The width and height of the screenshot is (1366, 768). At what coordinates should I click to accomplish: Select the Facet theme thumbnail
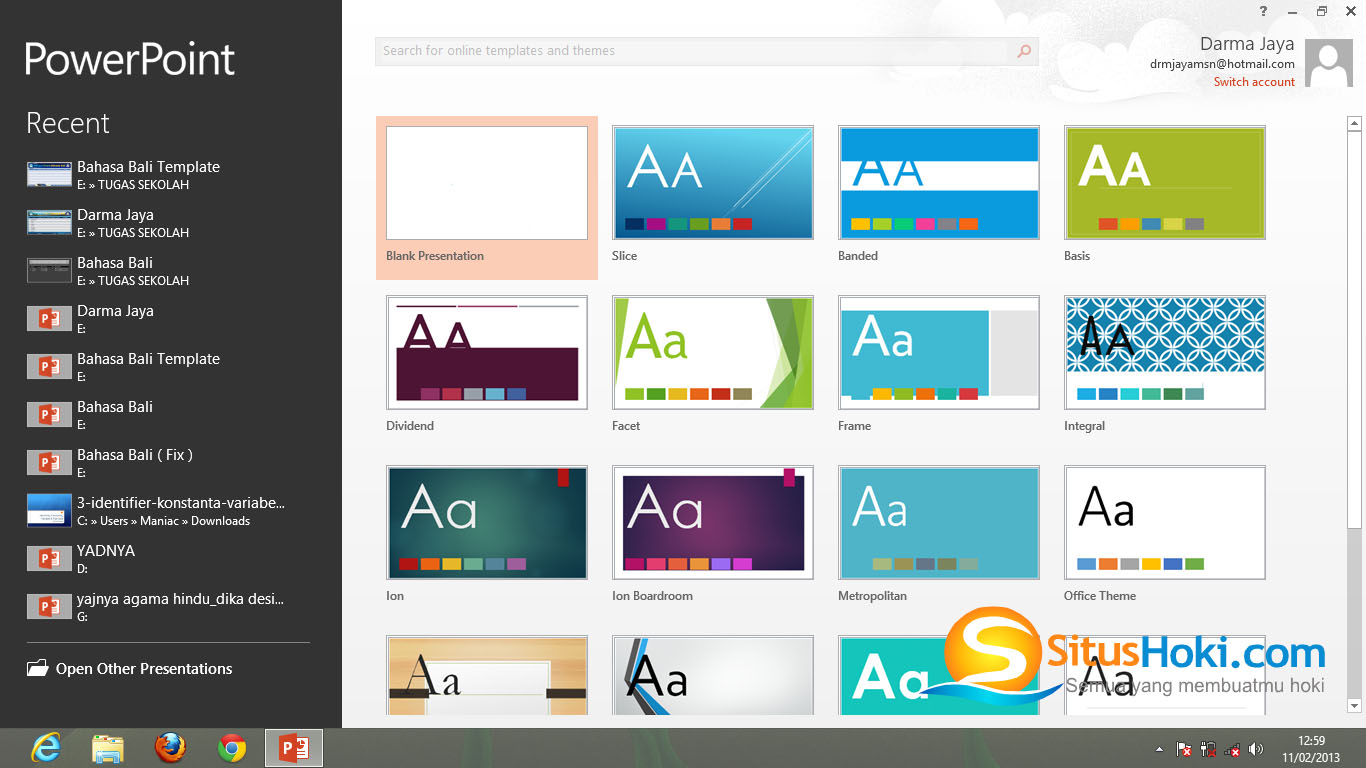(x=713, y=353)
